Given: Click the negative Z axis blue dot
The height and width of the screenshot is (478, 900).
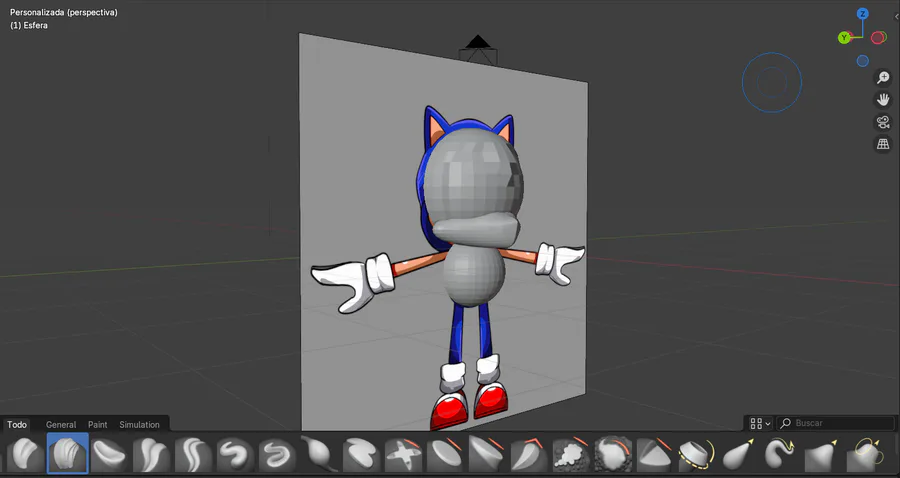Looking at the screenshot, I should click(862, 61).
